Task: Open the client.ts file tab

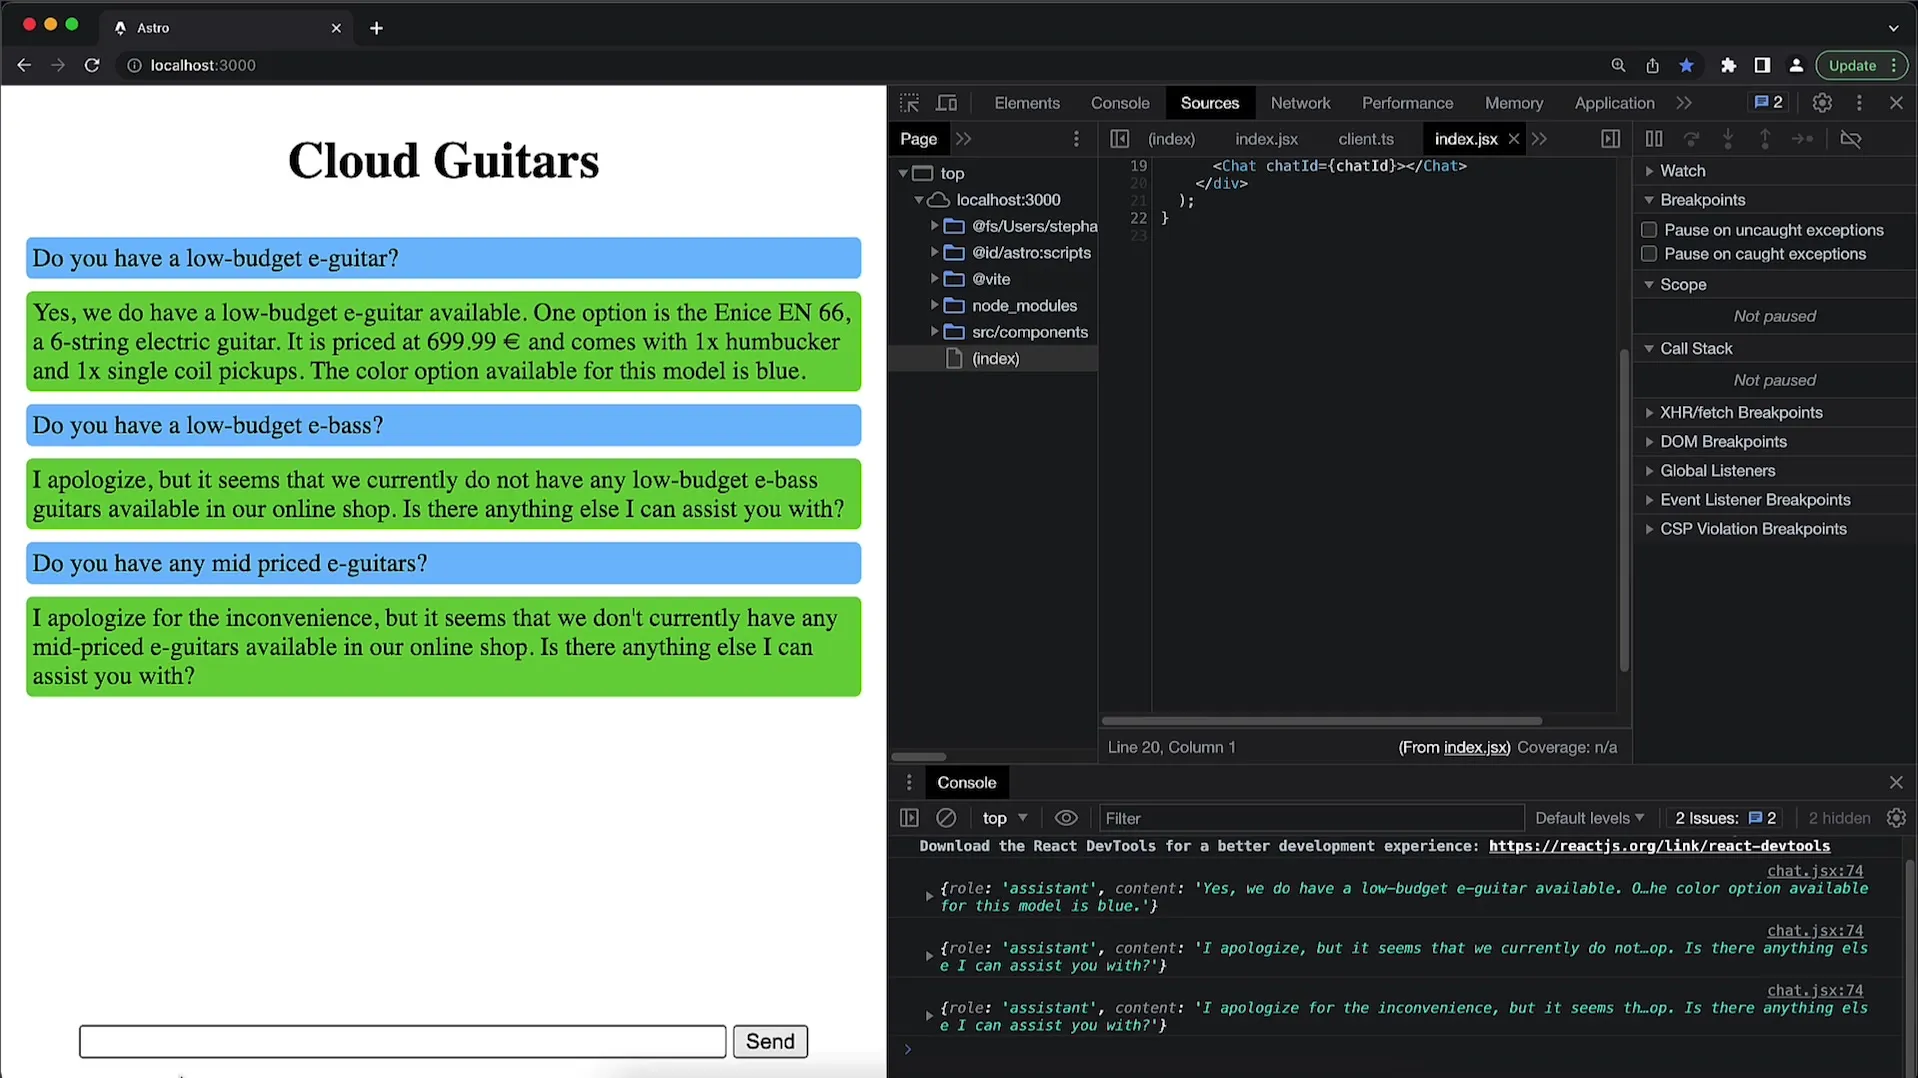Action: click(1365, 139)
